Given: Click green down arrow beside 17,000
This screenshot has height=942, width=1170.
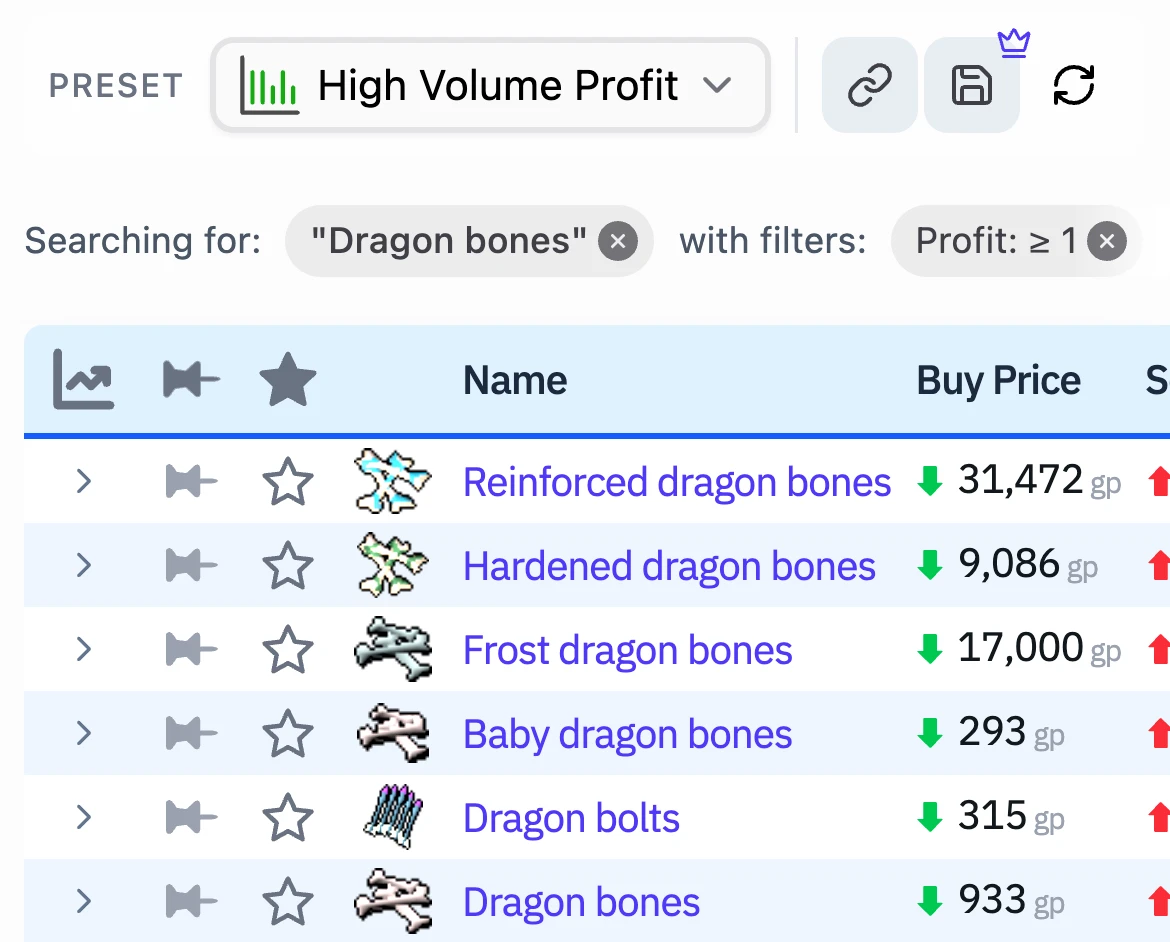Looking at the screenshot, I should 930,649.
